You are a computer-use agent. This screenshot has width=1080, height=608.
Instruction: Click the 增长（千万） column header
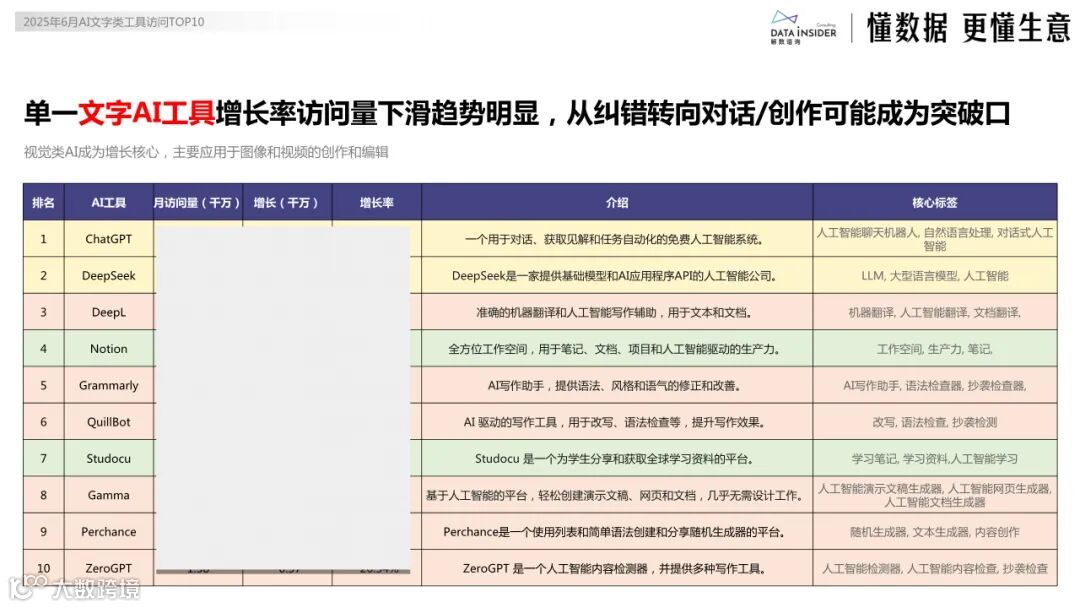(x=287, y=202)
